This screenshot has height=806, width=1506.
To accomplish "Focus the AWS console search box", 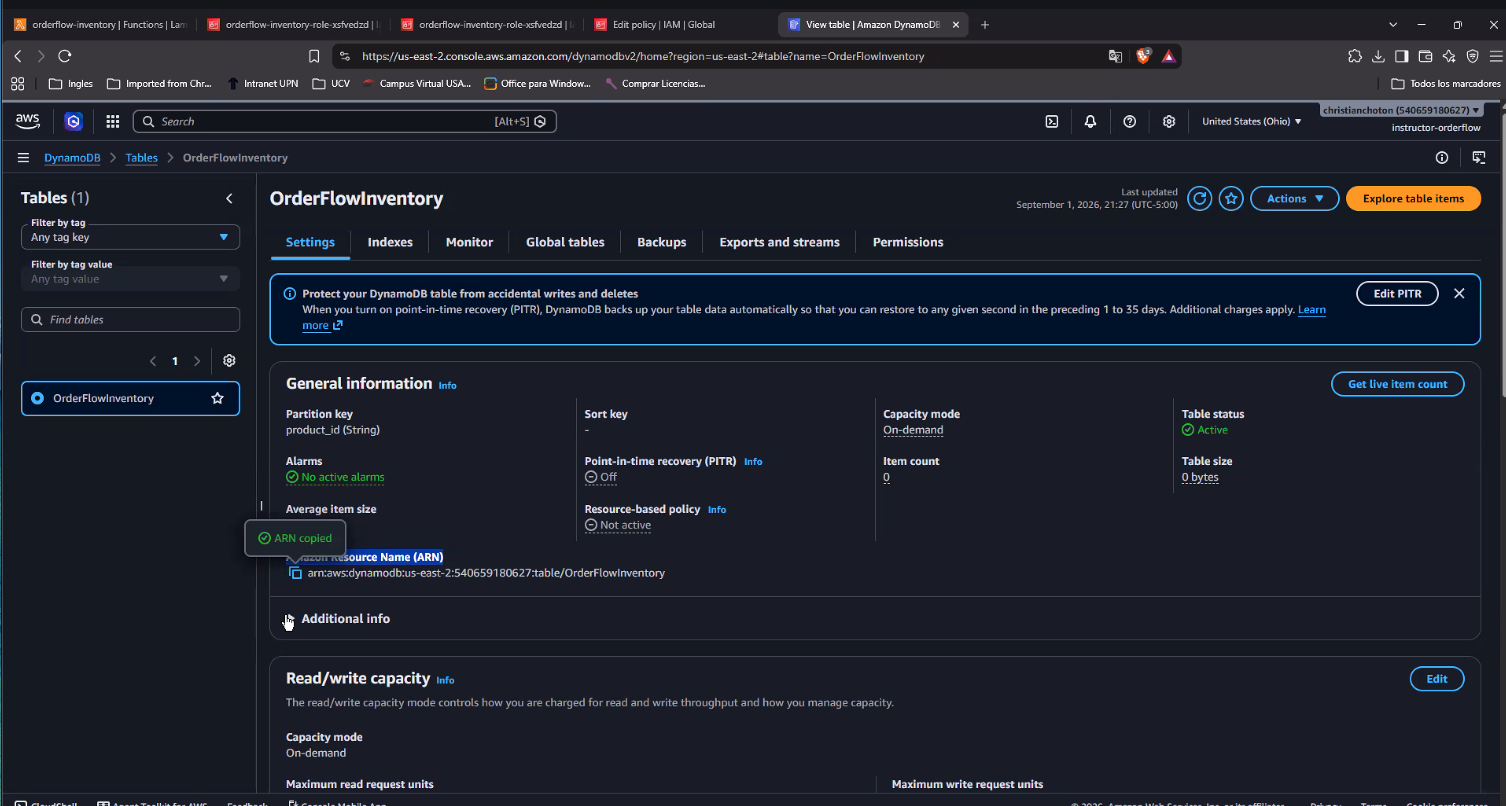I will point(344,121).
